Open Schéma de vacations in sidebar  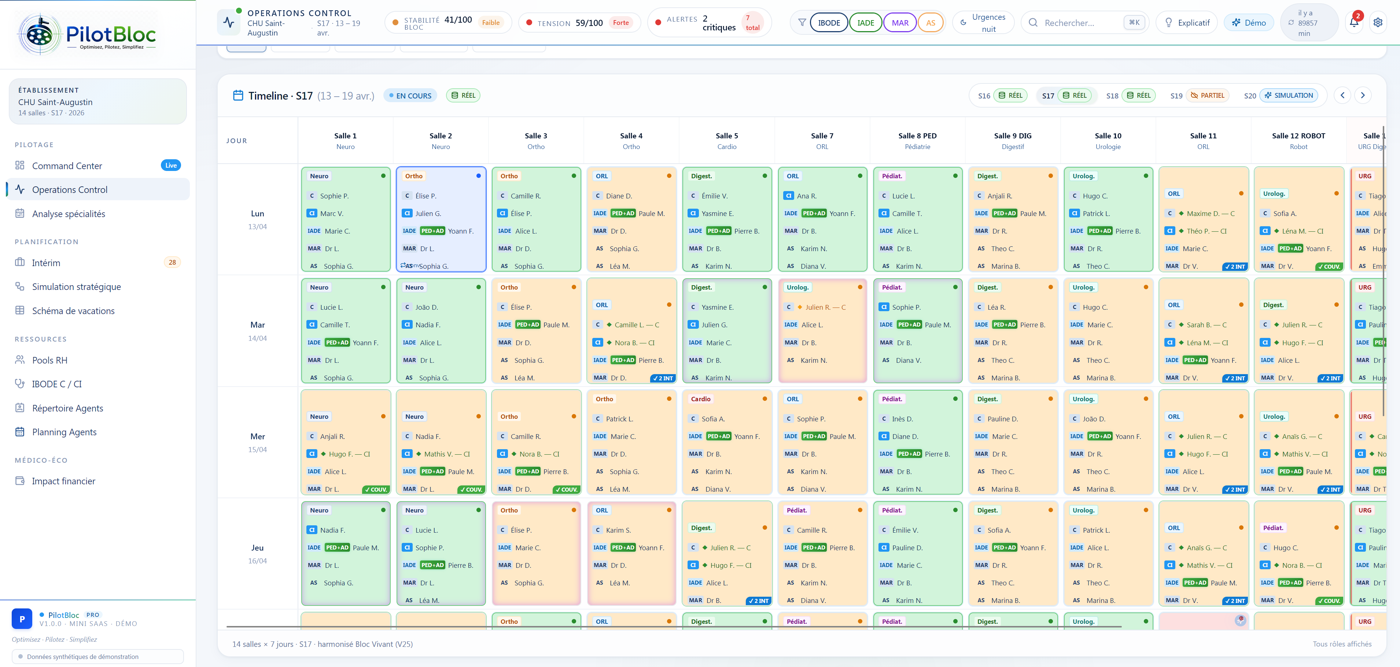(x=98, y=311)
